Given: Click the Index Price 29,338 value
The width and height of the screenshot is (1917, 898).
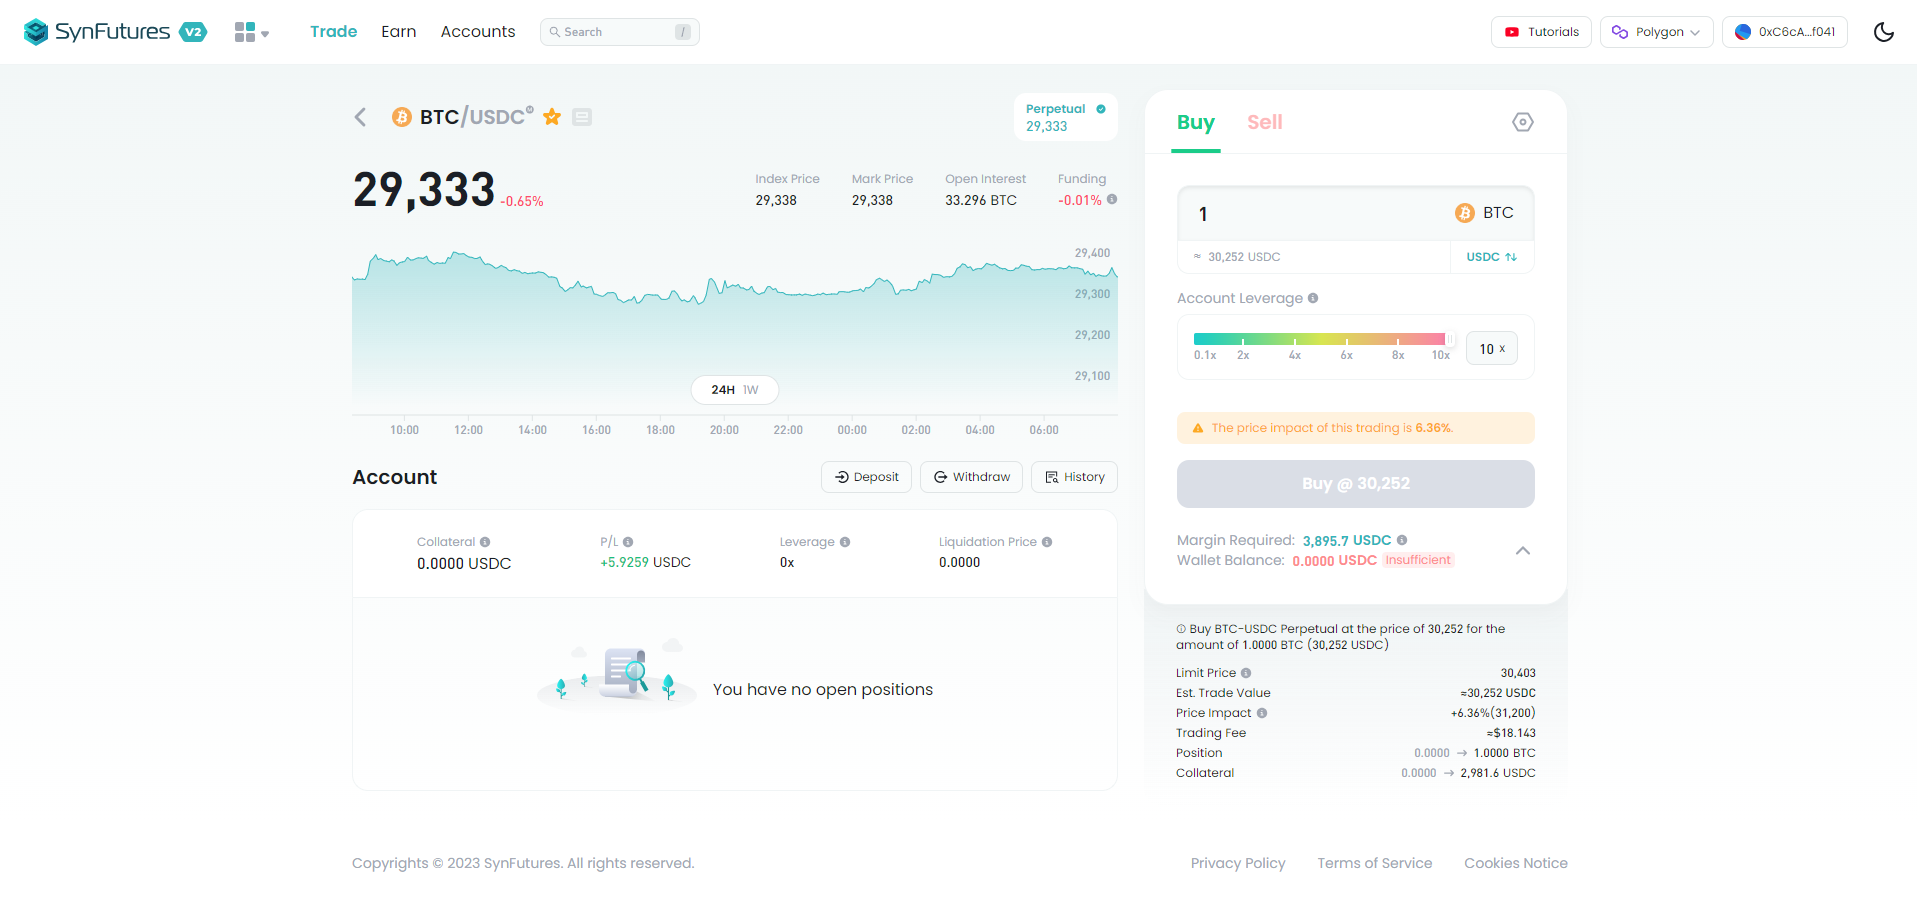Looking at the screenshot, I should (x=776, y=200).
